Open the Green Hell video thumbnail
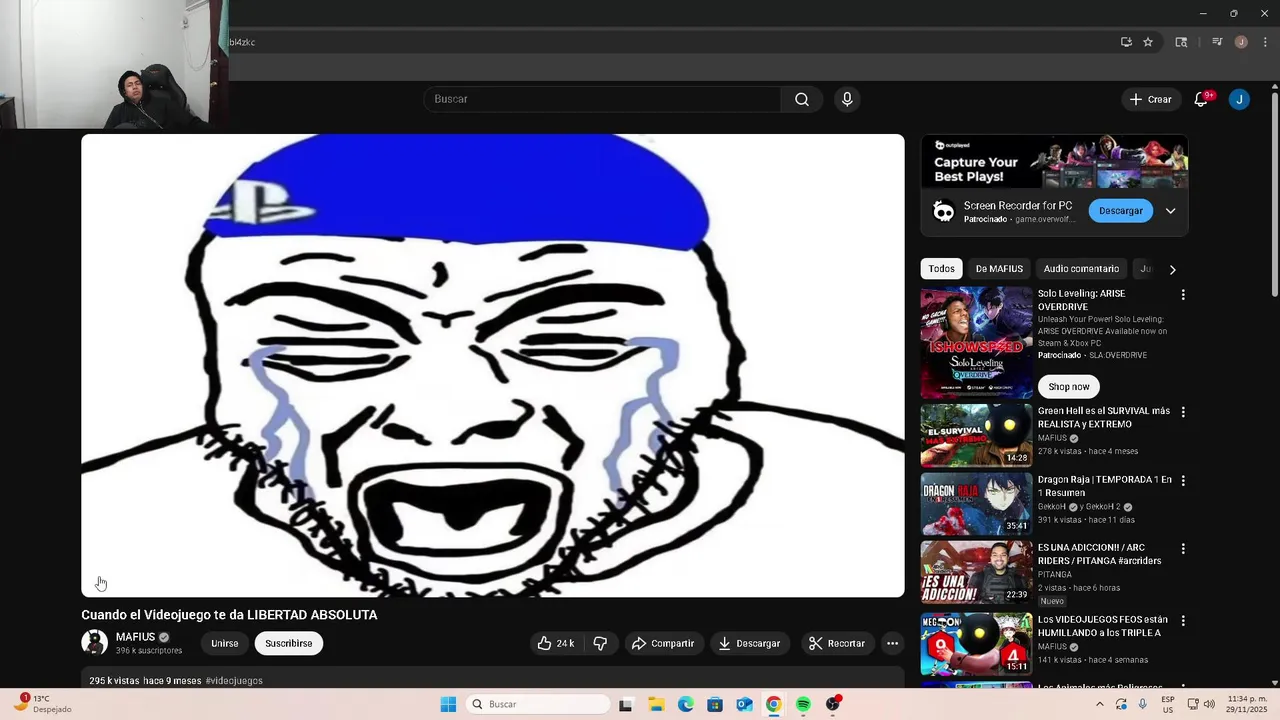The width and height of the screenshot is (1280, 720). pos(976,436)
